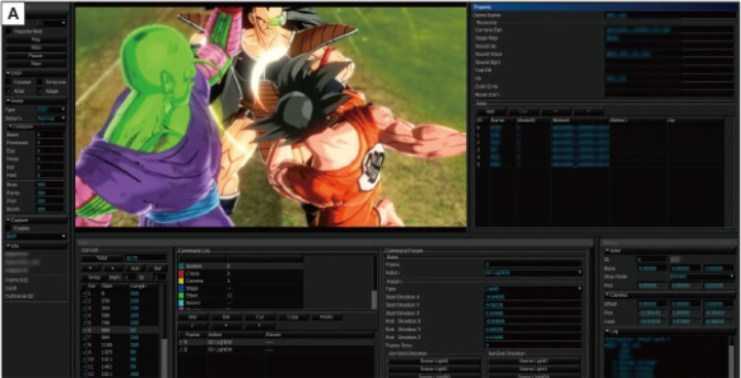Select the red command color icon

[181, 274]
